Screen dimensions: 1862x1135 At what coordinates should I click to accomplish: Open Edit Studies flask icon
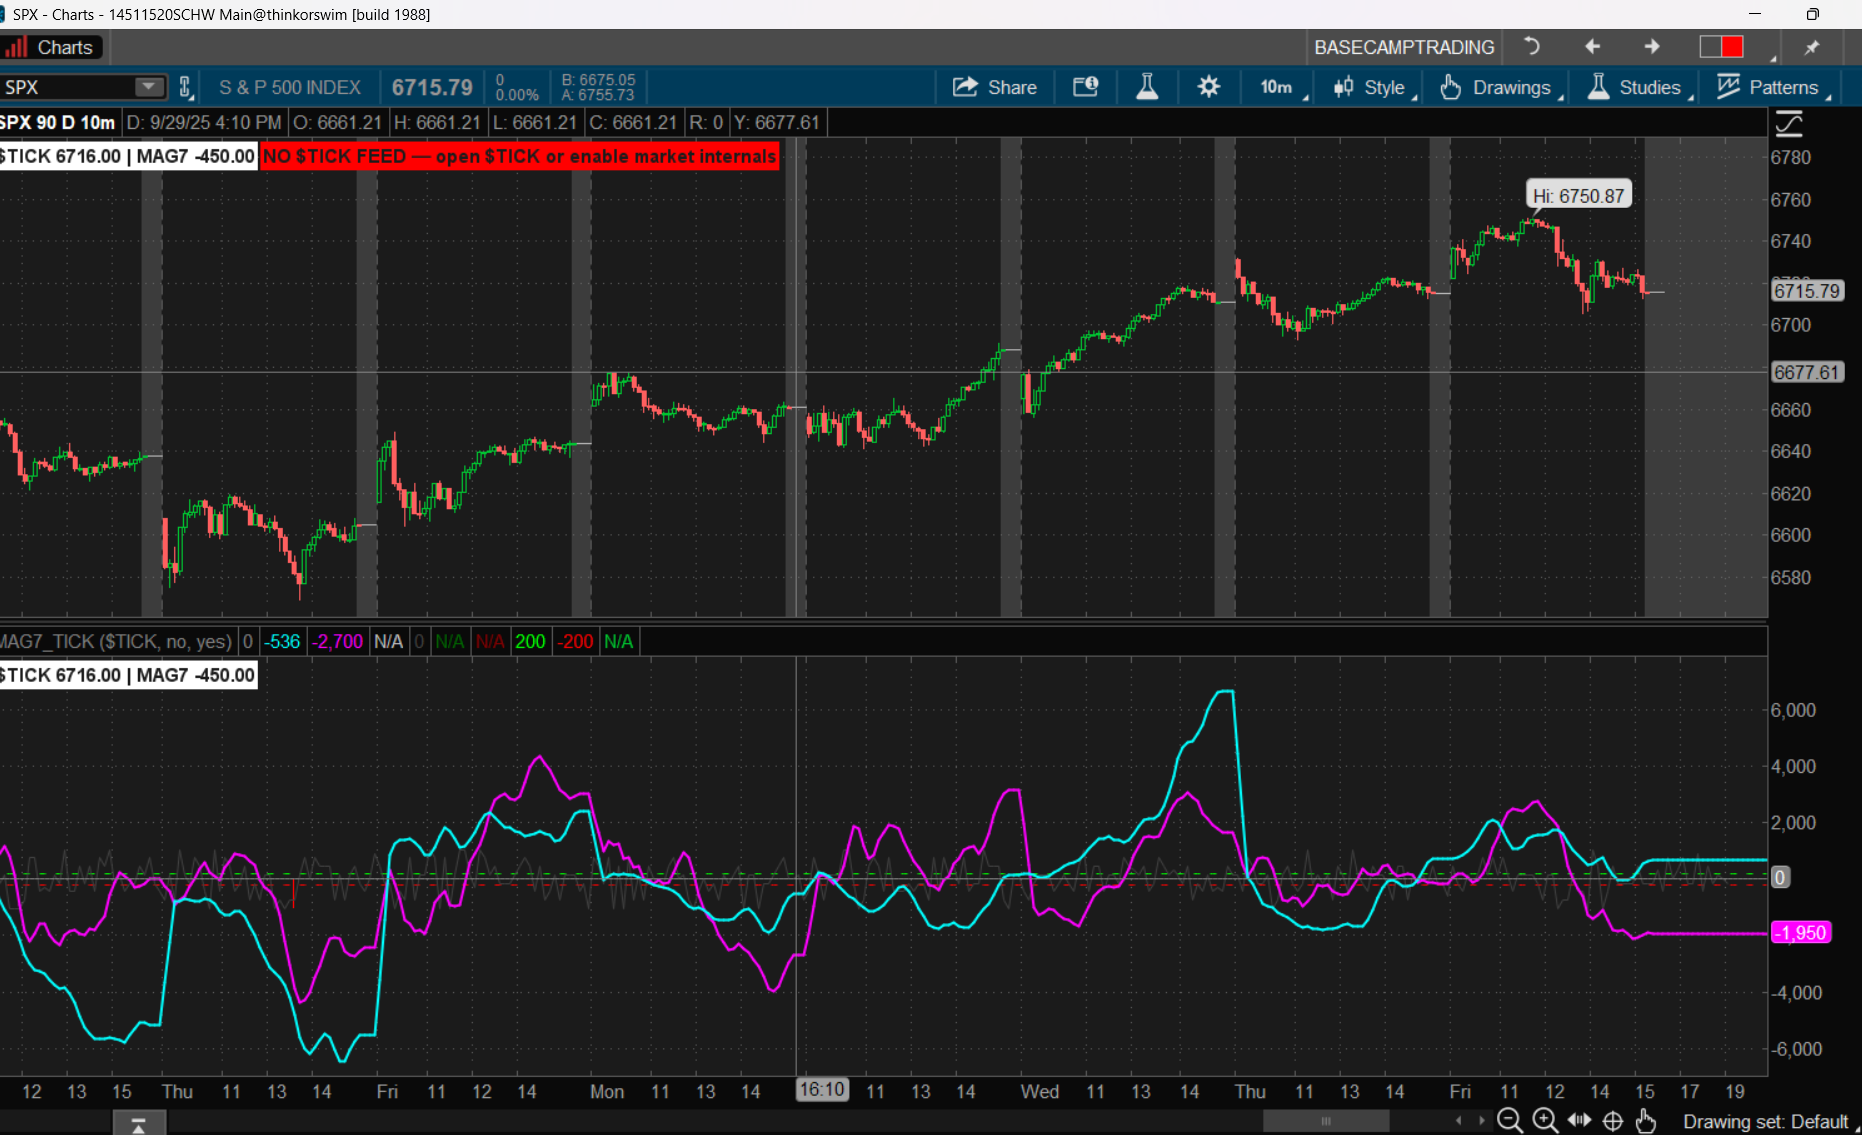click(1147, 87)
